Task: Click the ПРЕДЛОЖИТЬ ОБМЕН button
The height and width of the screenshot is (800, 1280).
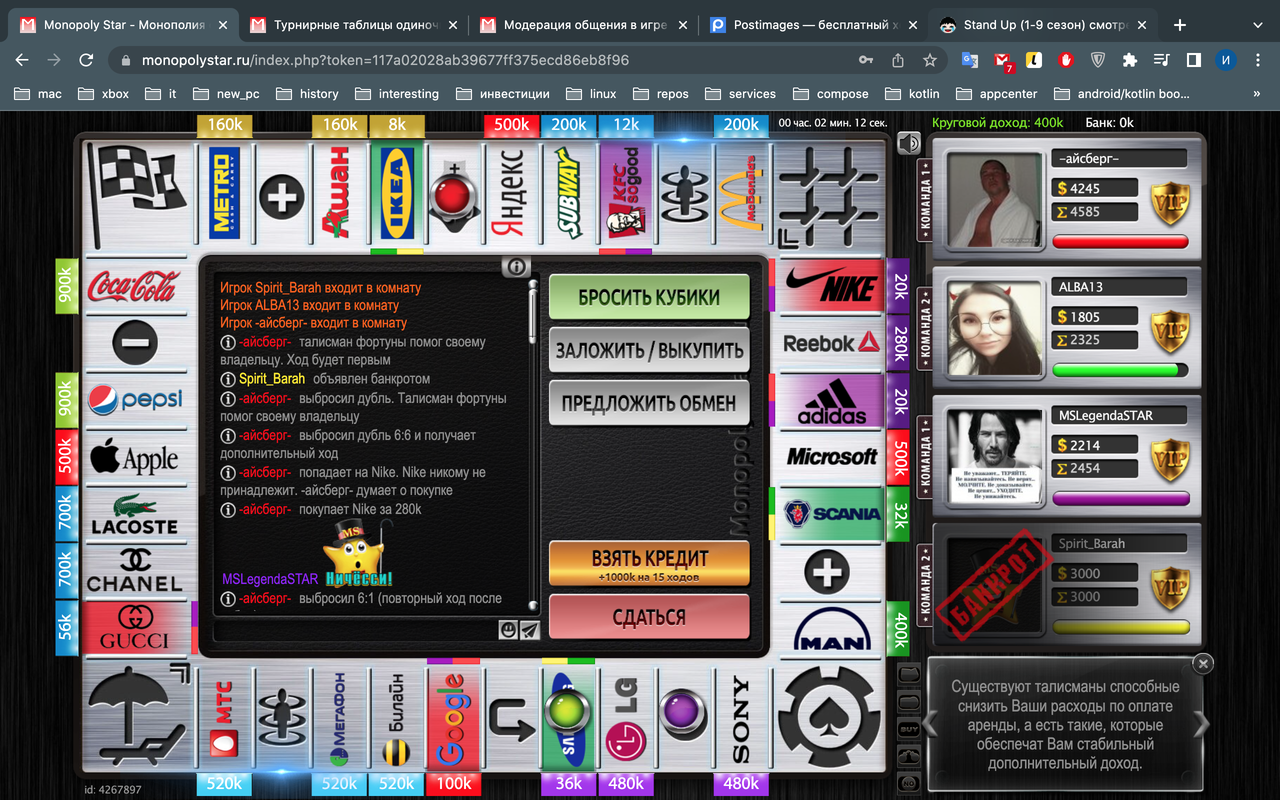Action: pyautogui.click(x=649, y=403)
